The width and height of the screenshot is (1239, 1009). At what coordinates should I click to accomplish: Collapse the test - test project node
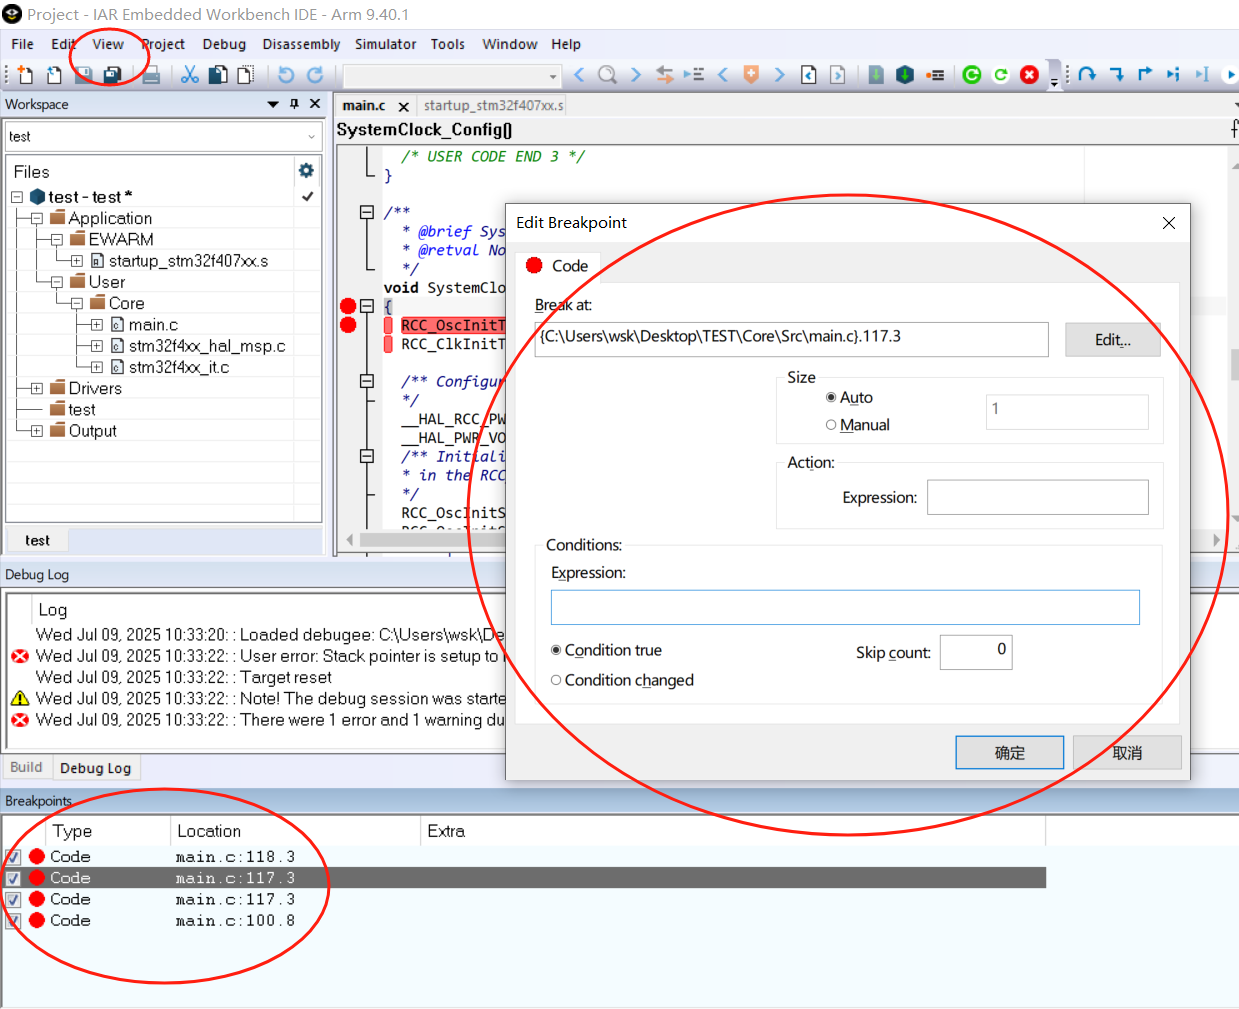tap(17, 197)
